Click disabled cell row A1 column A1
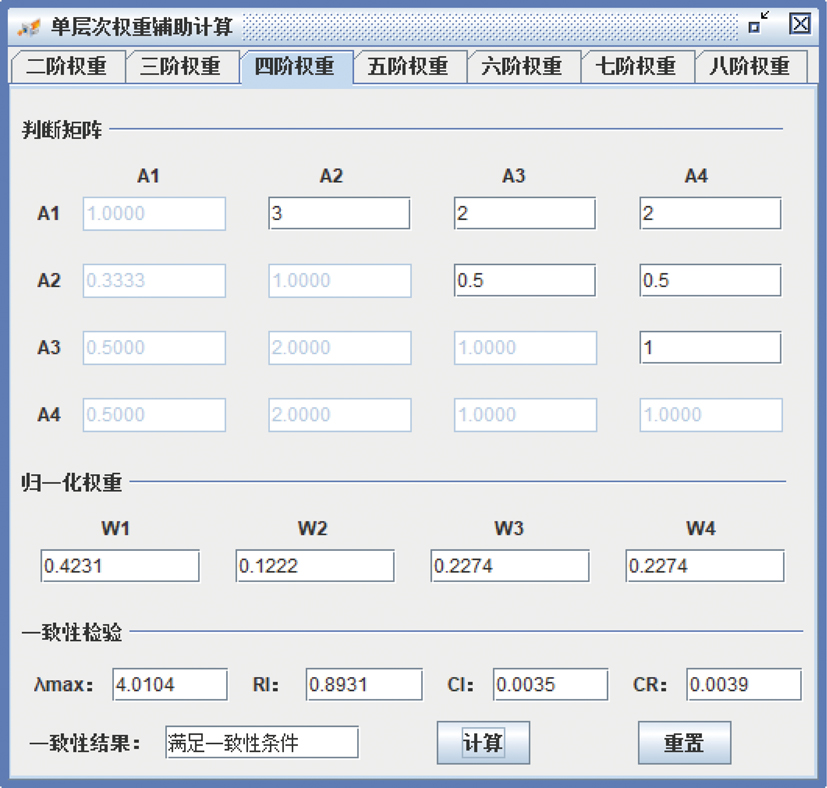Screen dimensions: 827x788 click(154, 214)
